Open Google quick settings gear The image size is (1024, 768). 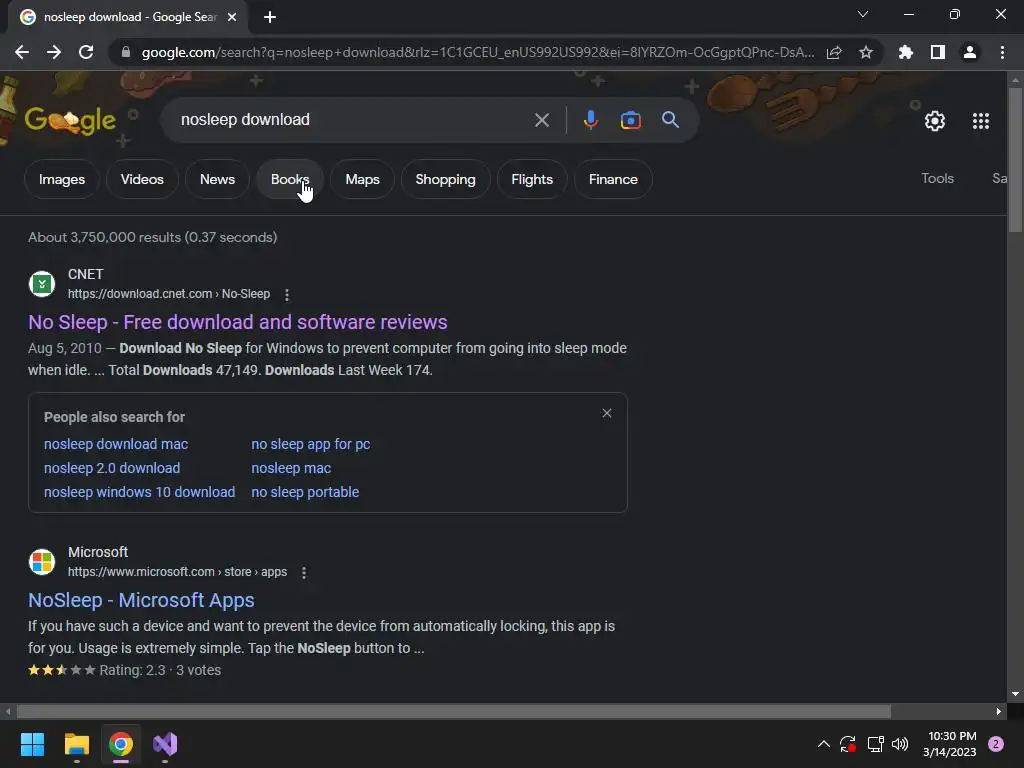click(935, 121)
